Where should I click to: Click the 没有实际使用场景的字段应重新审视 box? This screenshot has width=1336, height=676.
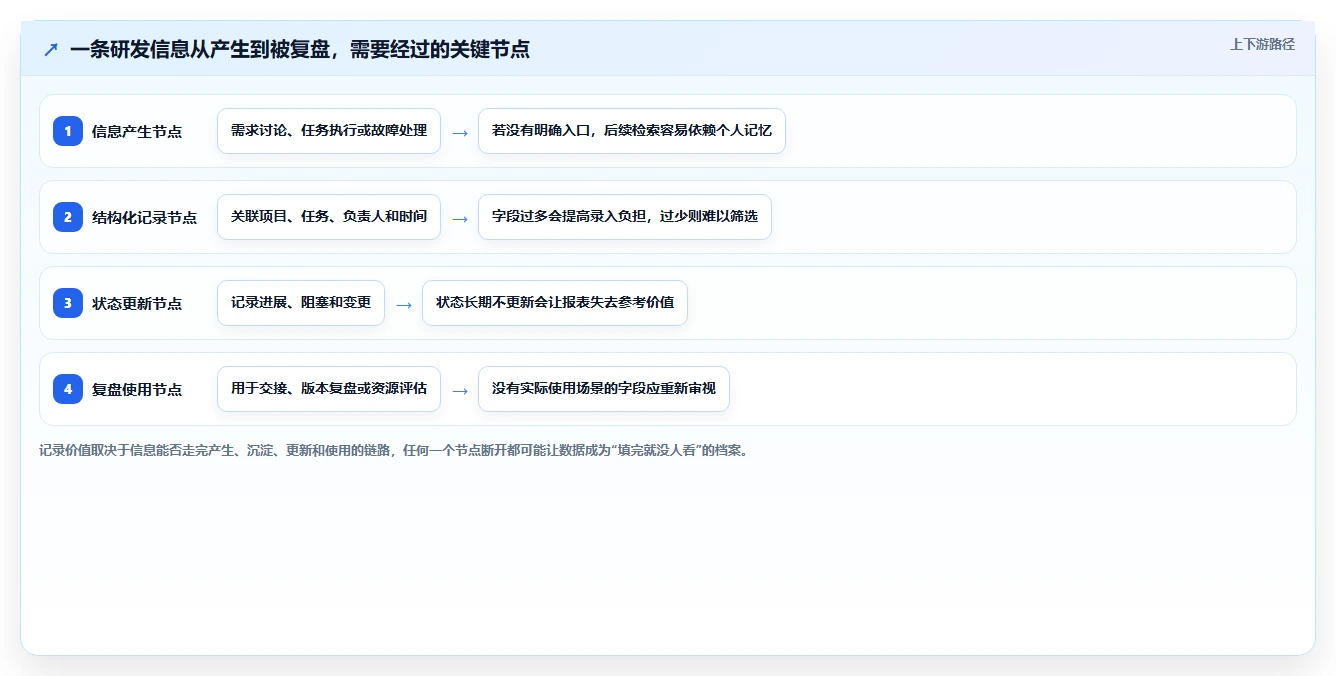[604, 389]
